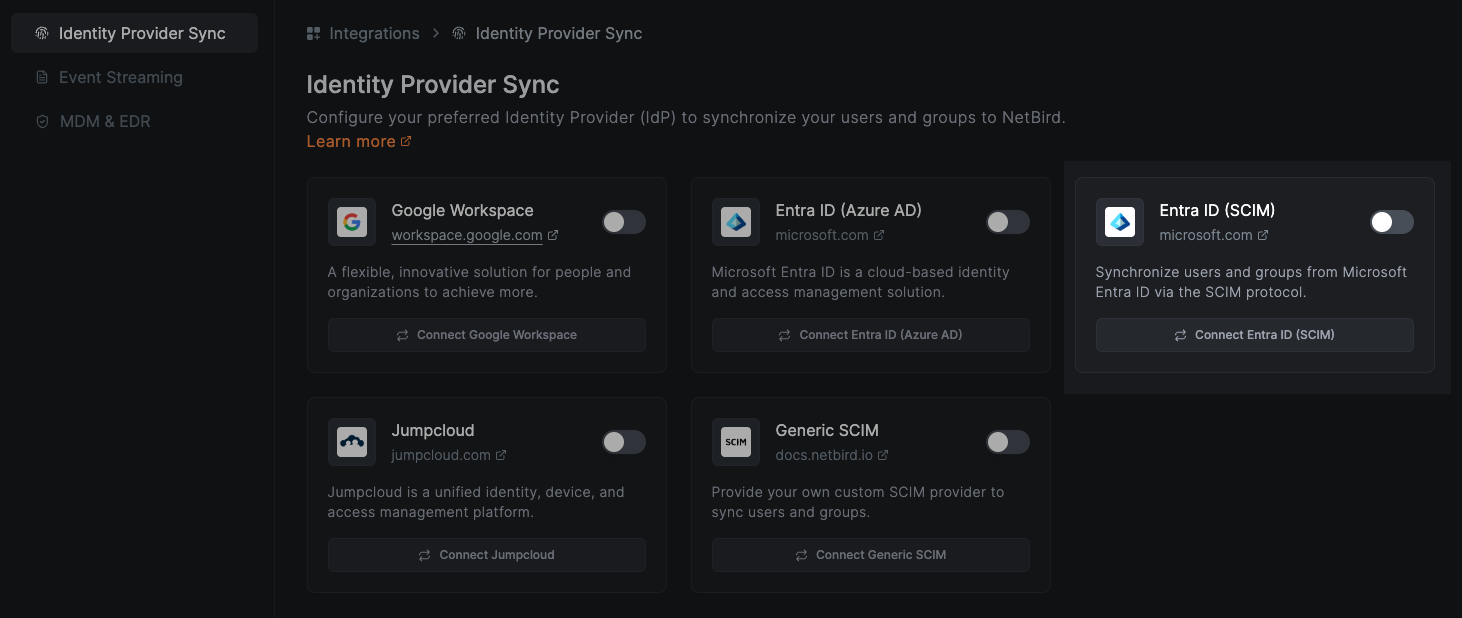
Task: Click Connect Entra ID (SCIM) button
Action: (1254, 335)
